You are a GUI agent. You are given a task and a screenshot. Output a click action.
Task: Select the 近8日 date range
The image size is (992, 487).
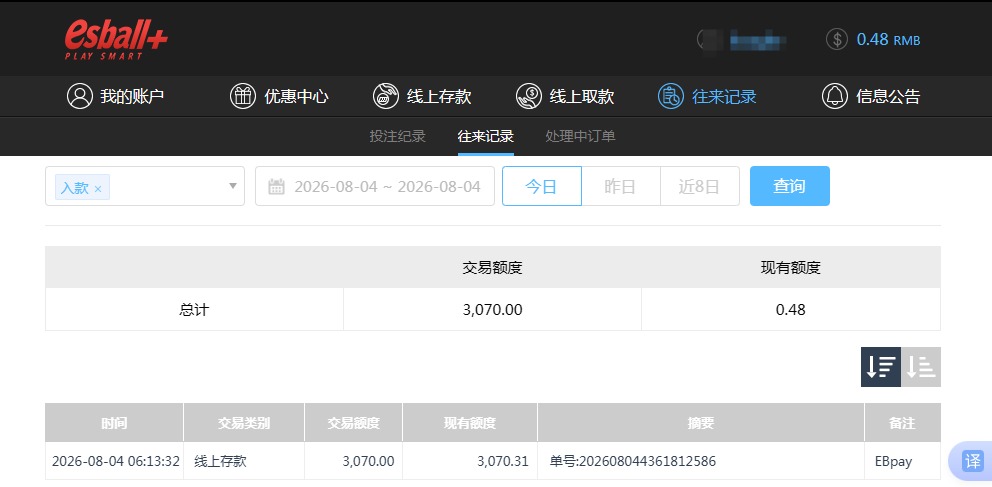click(700, 186)
